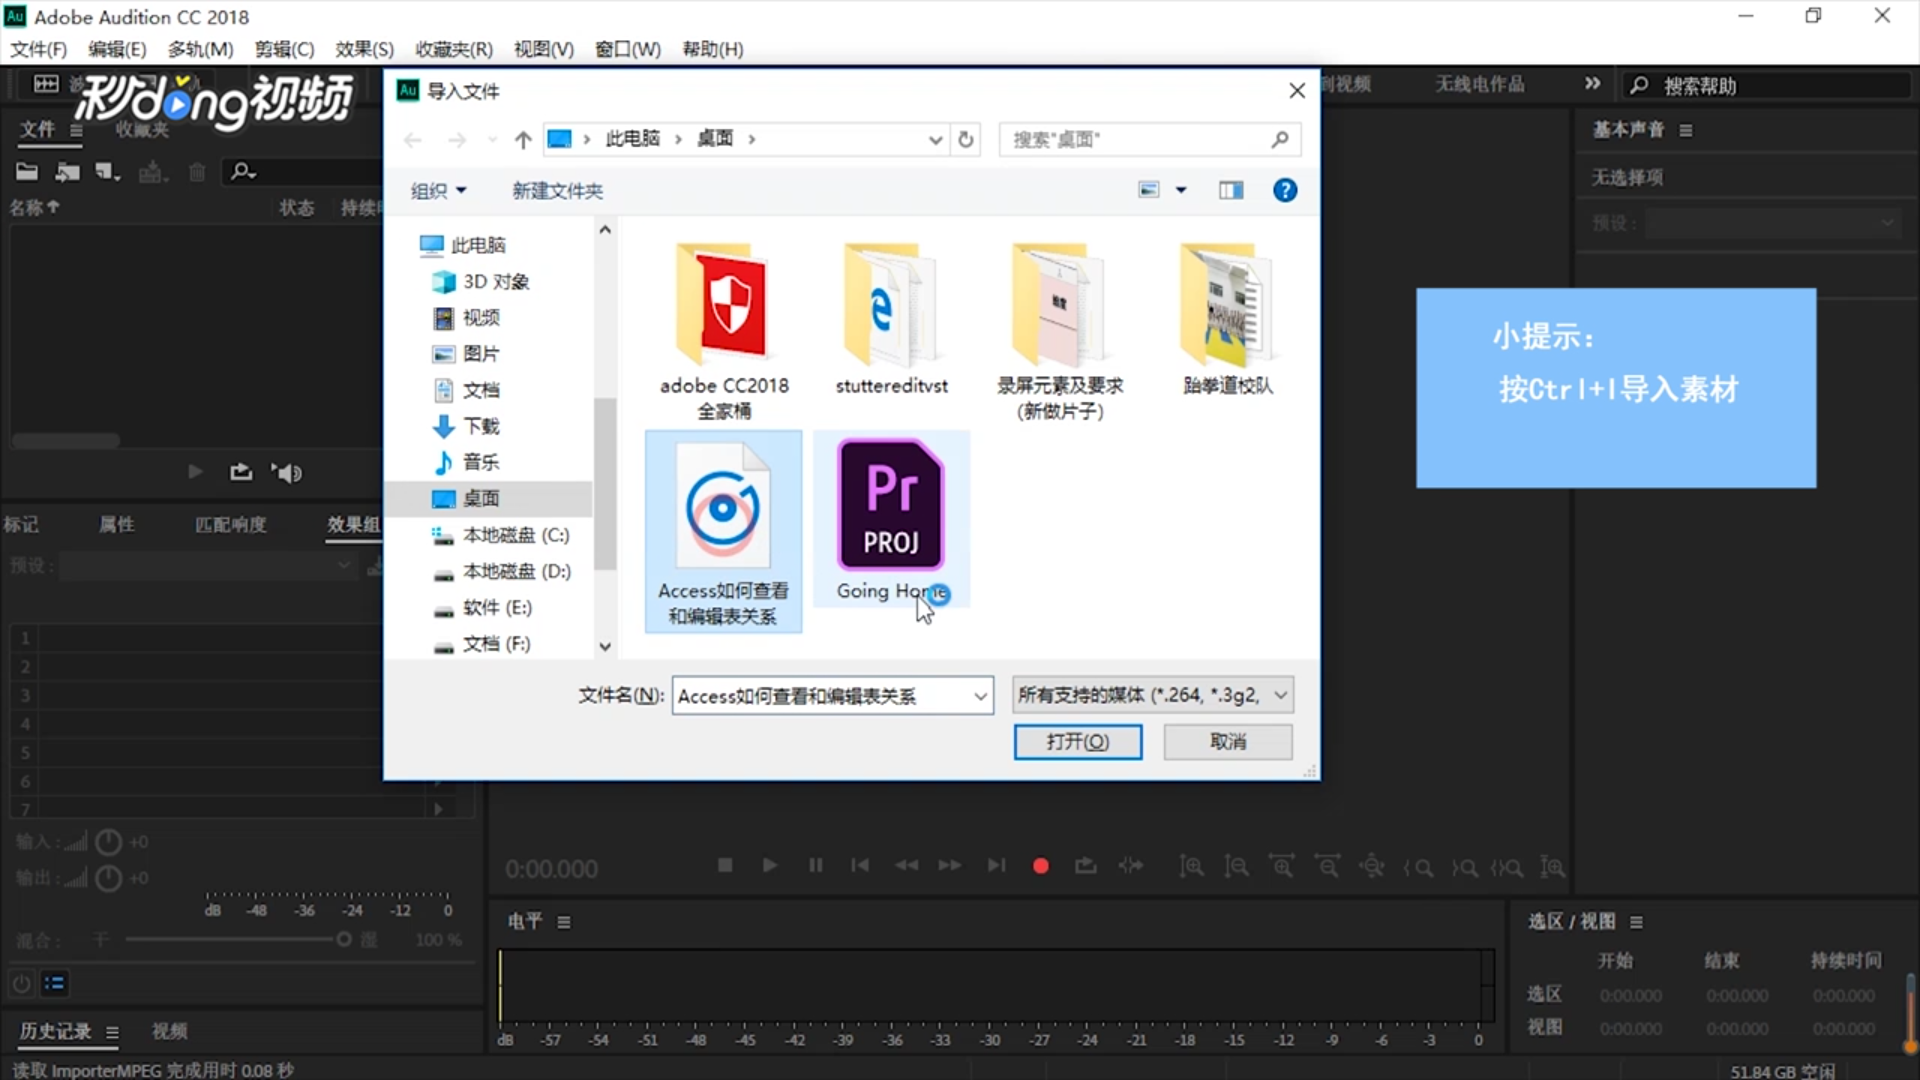Viewport: 1920px width, 1080px height.
Task: Open the 文件(F) menu
Action: click(x=39, y=49)
